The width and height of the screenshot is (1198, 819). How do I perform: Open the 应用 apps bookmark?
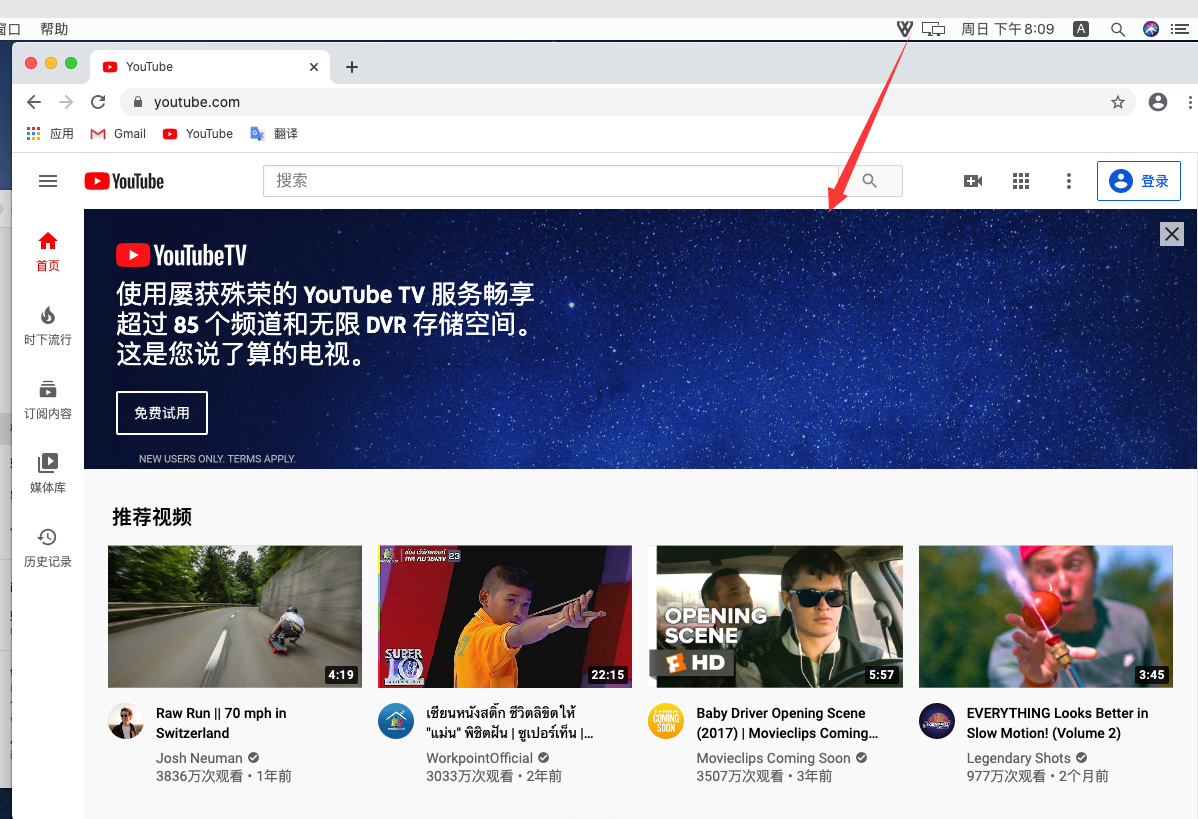point(50,134)
